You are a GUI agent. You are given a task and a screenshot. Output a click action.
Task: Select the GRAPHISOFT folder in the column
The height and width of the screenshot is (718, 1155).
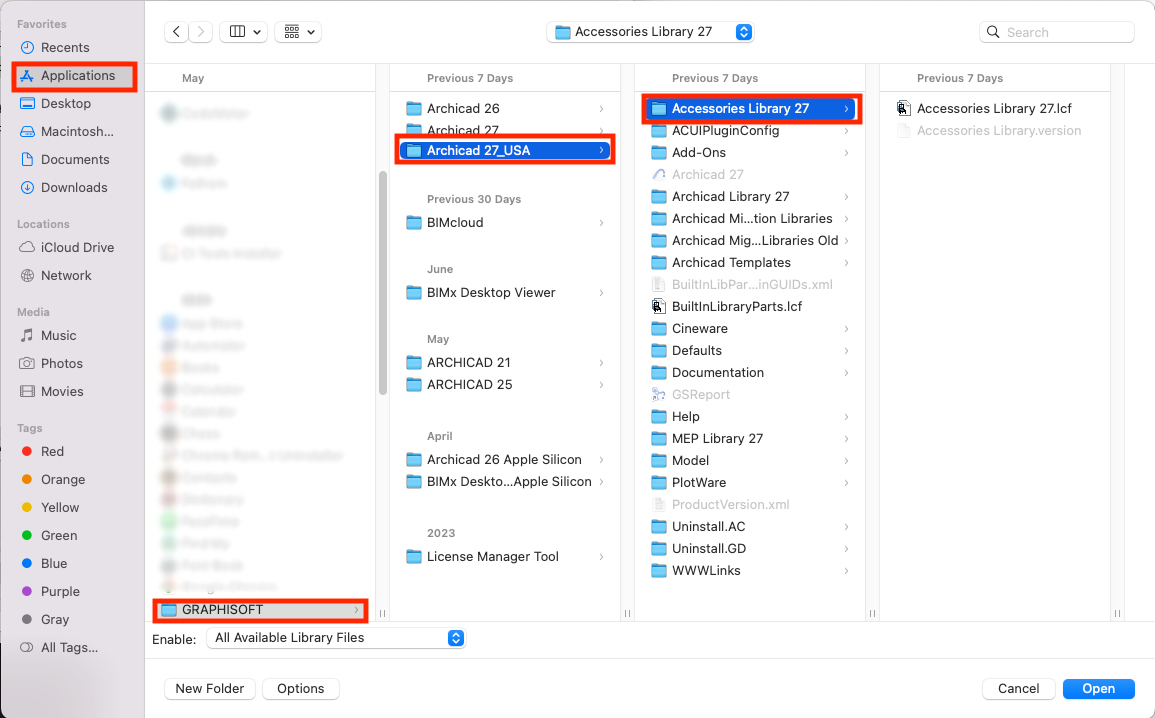[x=259, y=610]
